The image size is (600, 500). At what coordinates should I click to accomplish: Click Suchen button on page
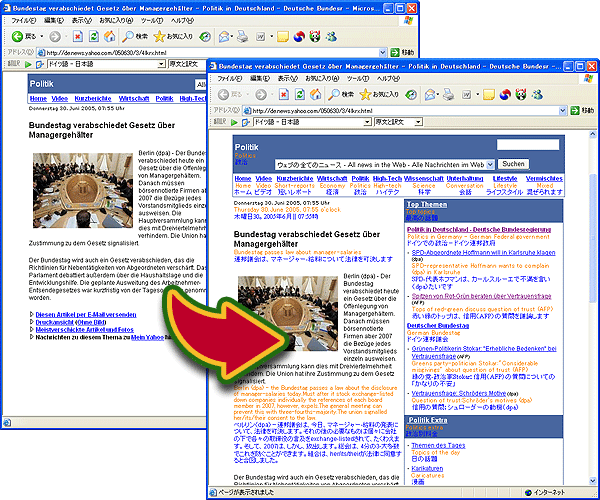click(513, 164)
